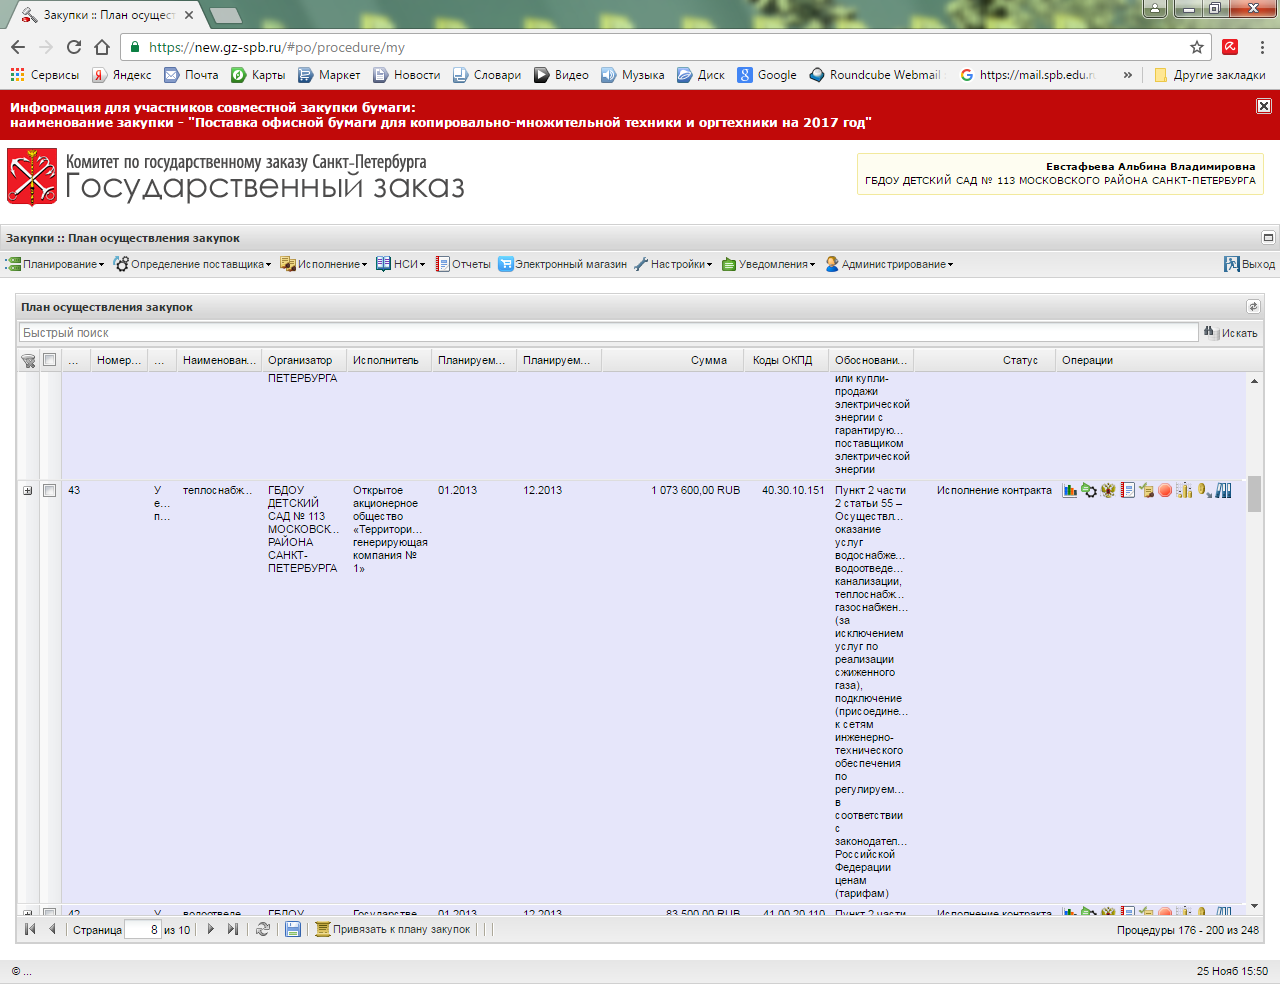Open the Определение поставщика dropdown menu

(x=192, y=264)
